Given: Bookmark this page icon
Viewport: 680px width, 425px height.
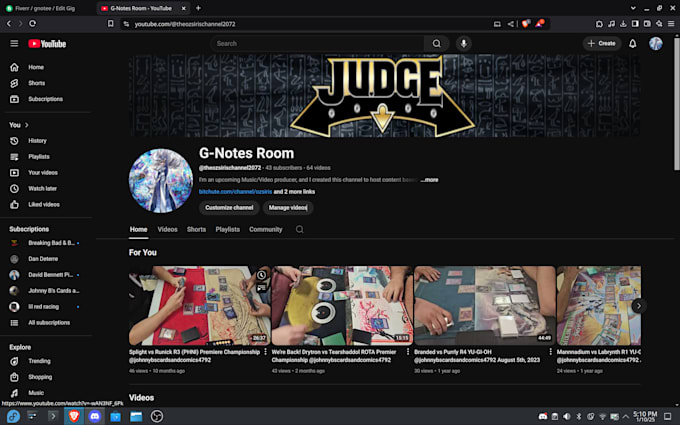Looking at the screenshot, I should (x=111, y=23).
